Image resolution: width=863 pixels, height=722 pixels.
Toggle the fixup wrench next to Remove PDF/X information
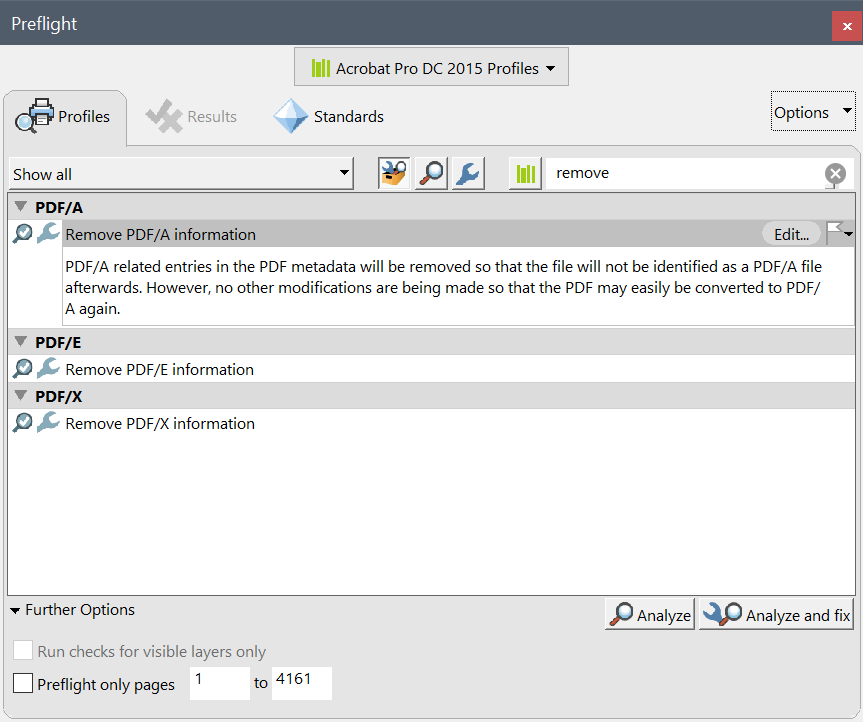click(x=48, y=423)
